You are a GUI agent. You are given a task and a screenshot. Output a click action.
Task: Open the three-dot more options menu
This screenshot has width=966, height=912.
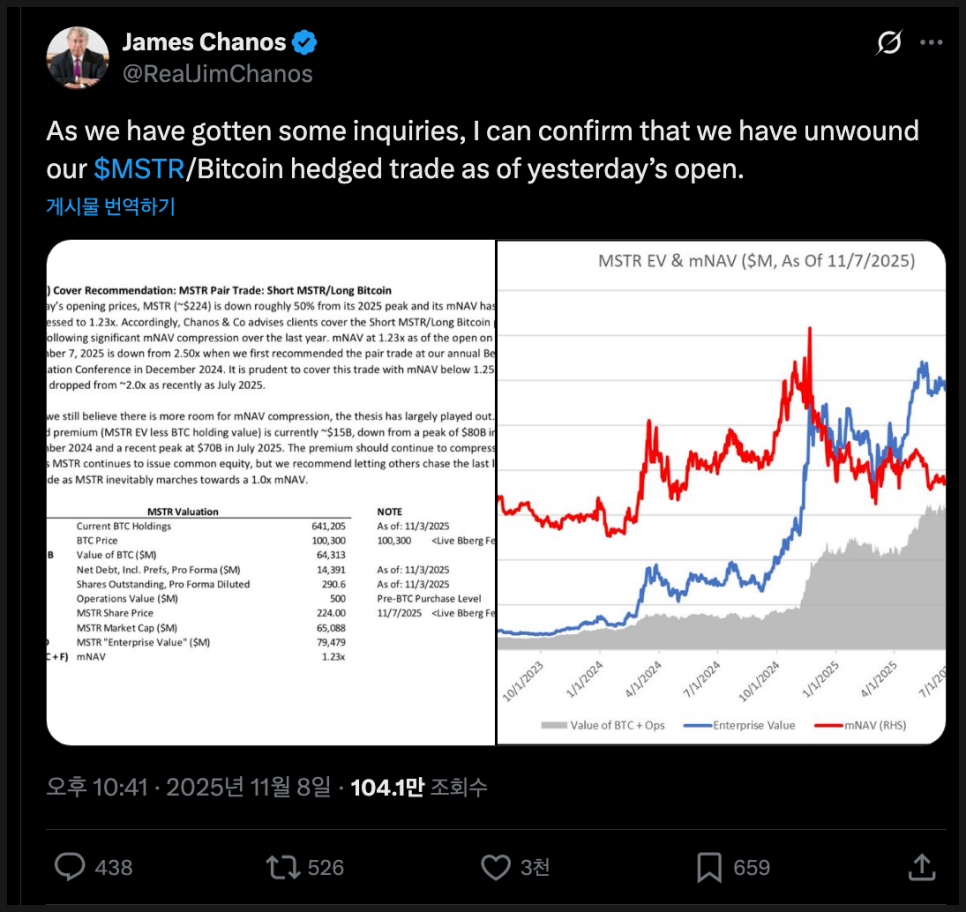tap(931, 44)
